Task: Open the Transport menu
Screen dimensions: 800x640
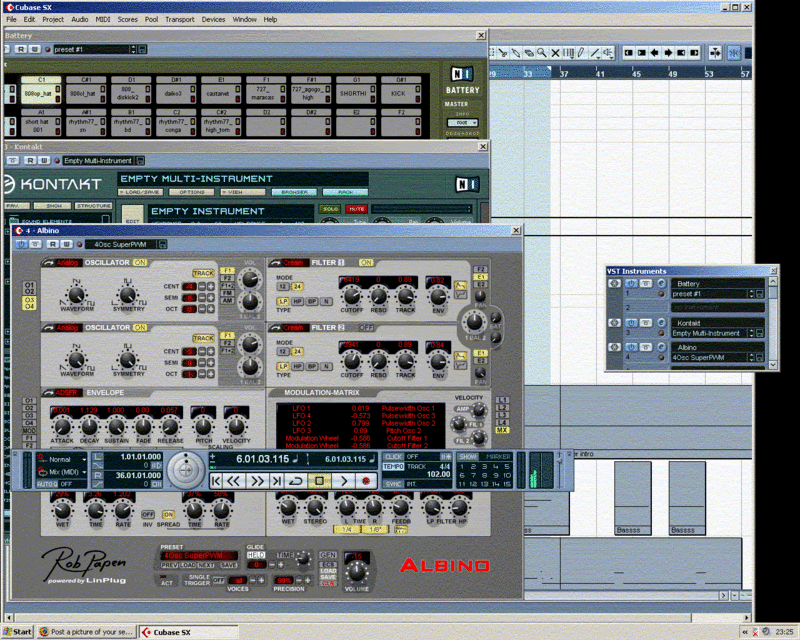Action: (x=180, y=19)
